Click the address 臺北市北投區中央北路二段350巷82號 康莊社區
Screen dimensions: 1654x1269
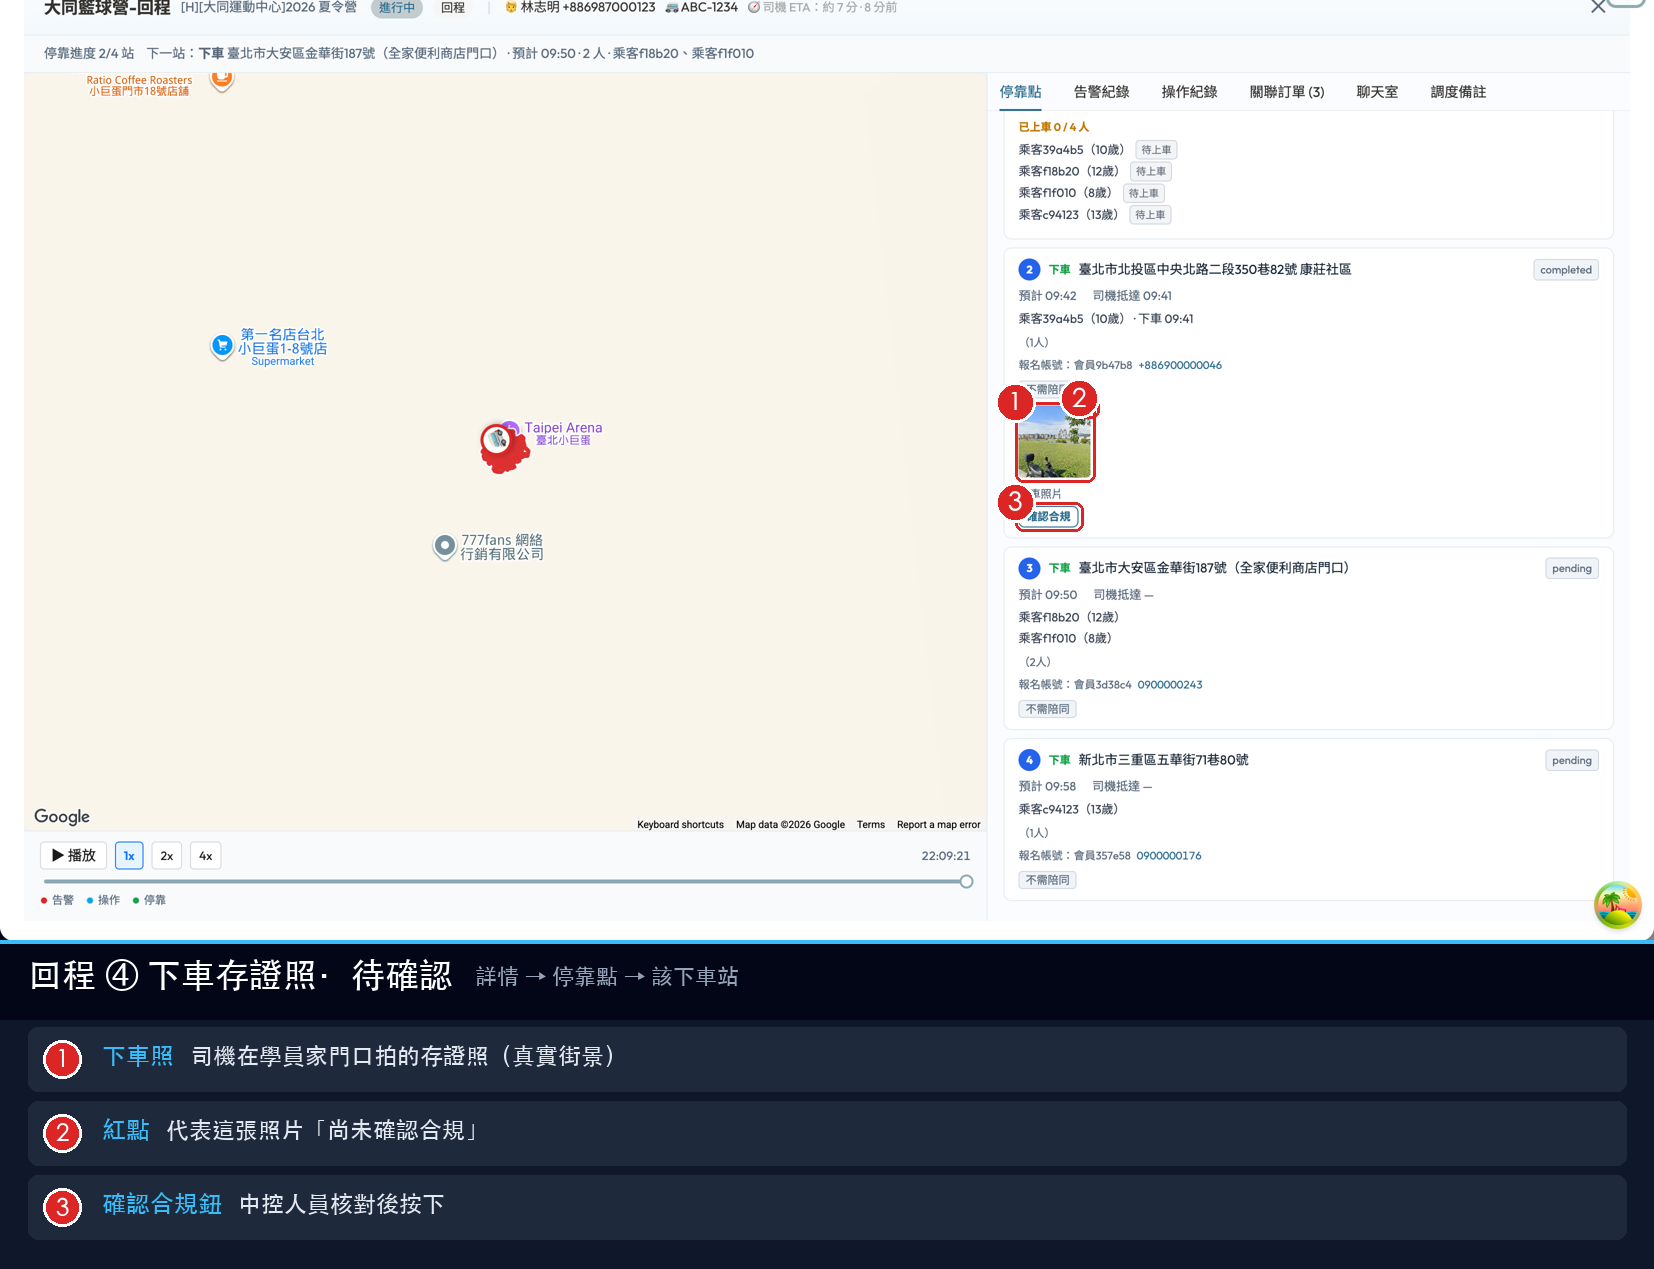click(1214, 270)
